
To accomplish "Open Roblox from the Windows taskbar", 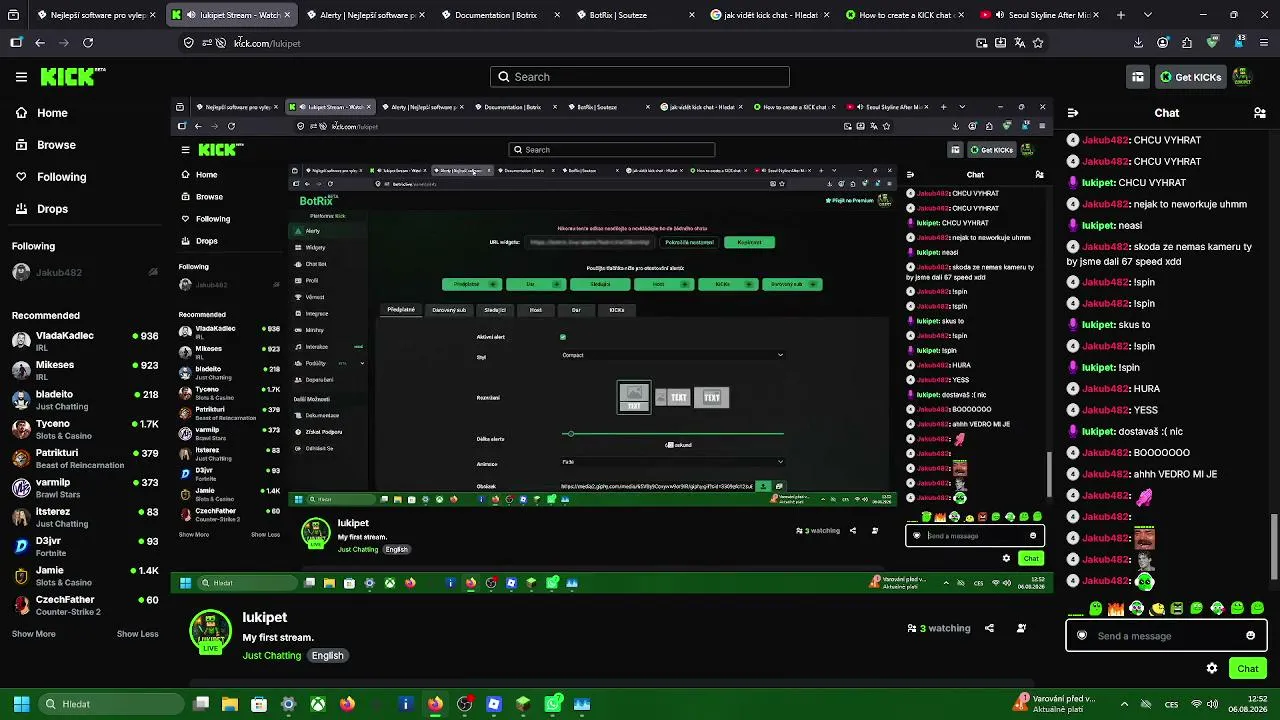I will point(493,704).
